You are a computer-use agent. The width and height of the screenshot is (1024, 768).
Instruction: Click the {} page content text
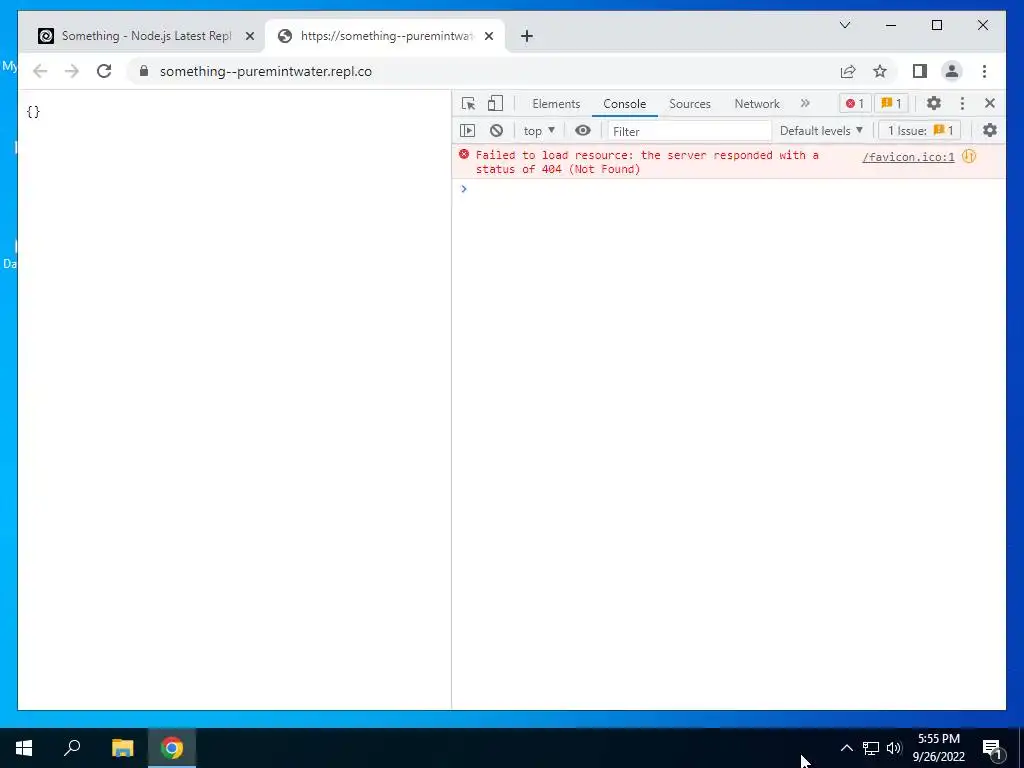33,112
